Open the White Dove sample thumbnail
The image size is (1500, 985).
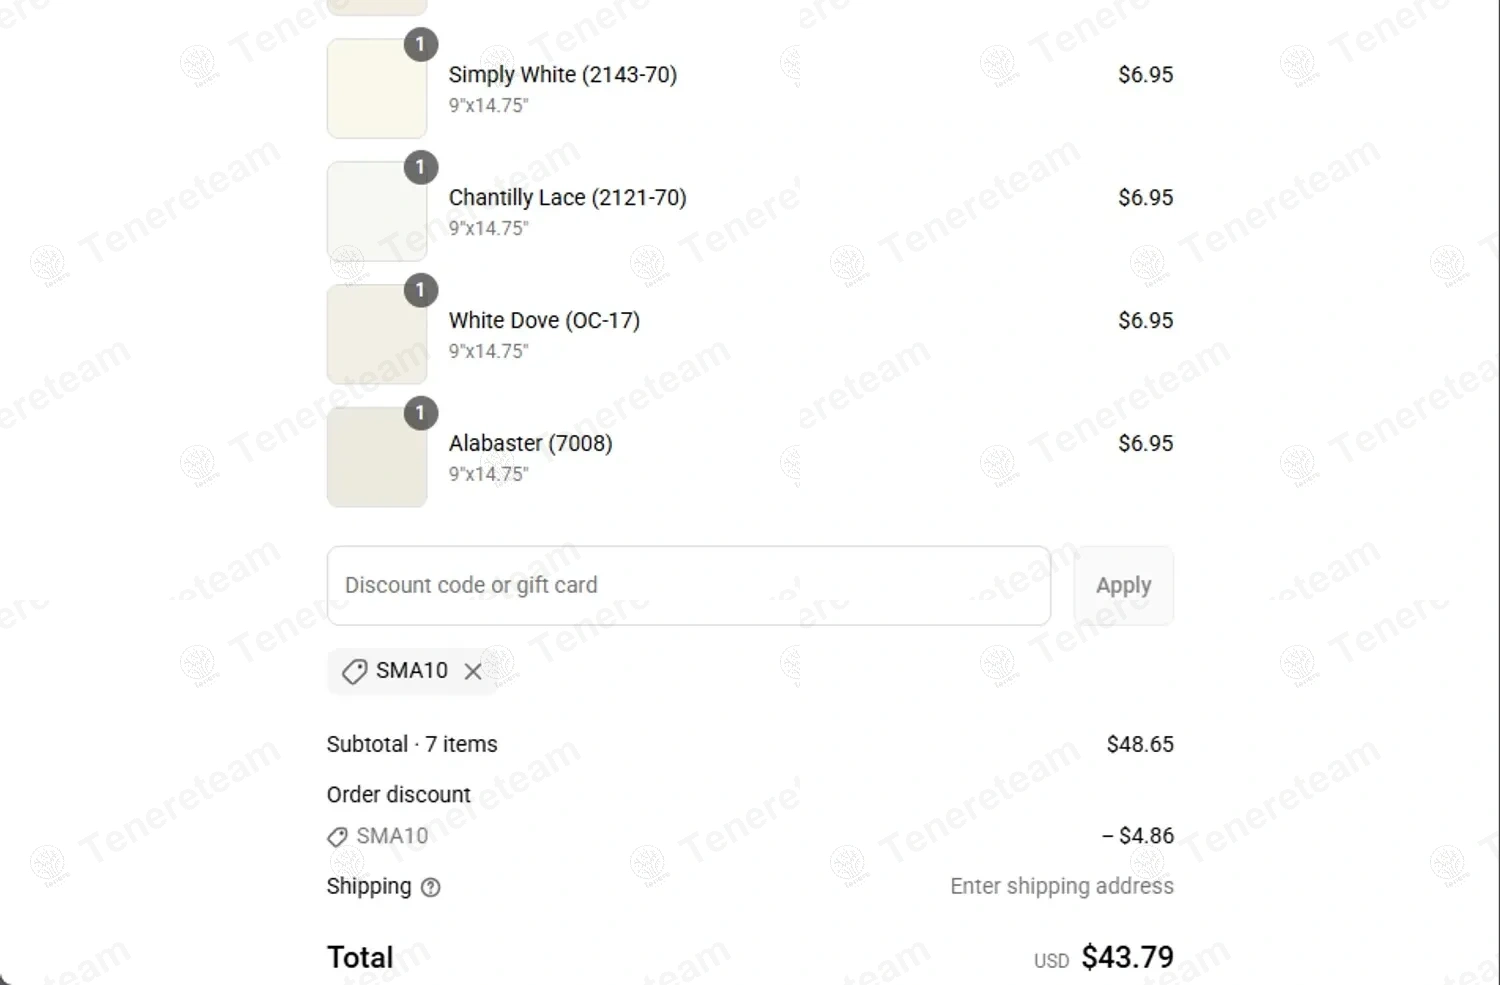coord(376,336)
